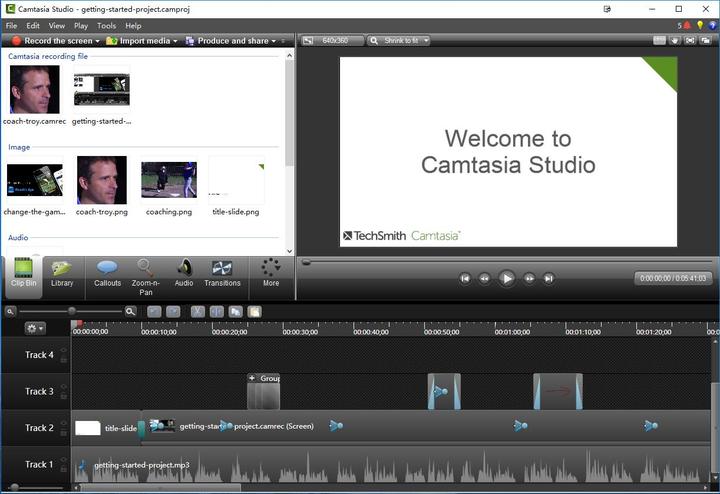Toggle the eye visibility icon on Track 1

64,460
